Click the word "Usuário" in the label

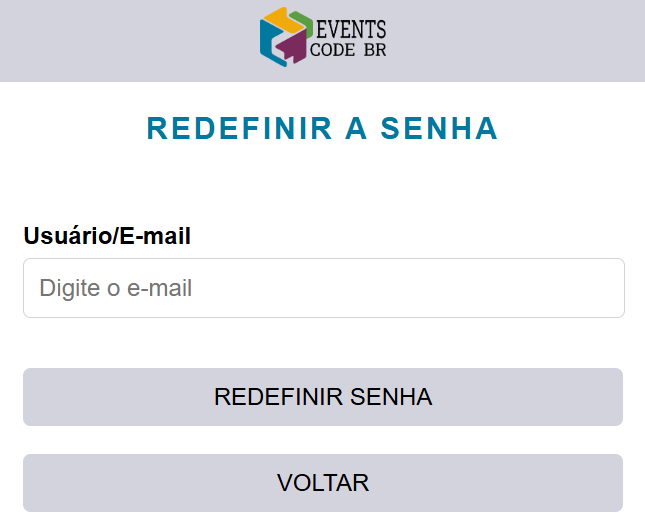pyautogui.click(x=65, y=236)
